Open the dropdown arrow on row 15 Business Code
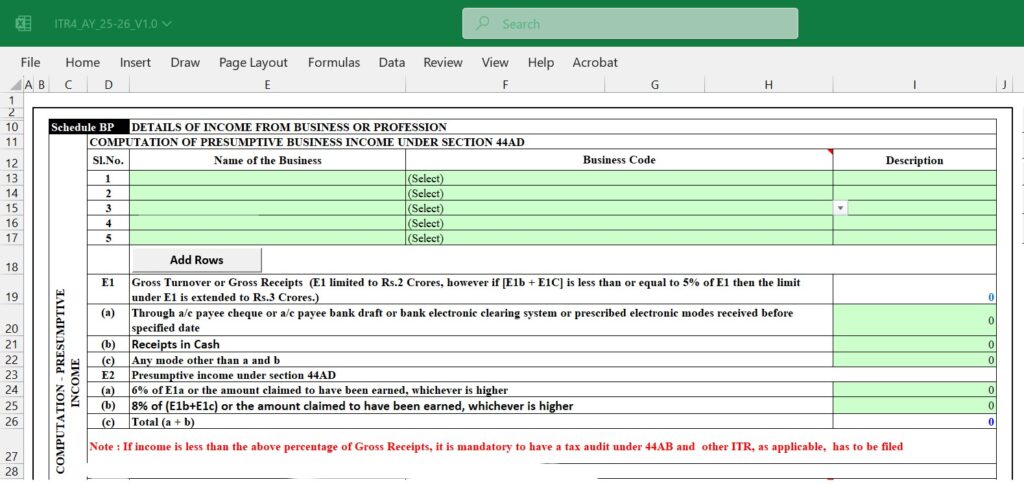 pyautogui.click(x=840, y=208)
